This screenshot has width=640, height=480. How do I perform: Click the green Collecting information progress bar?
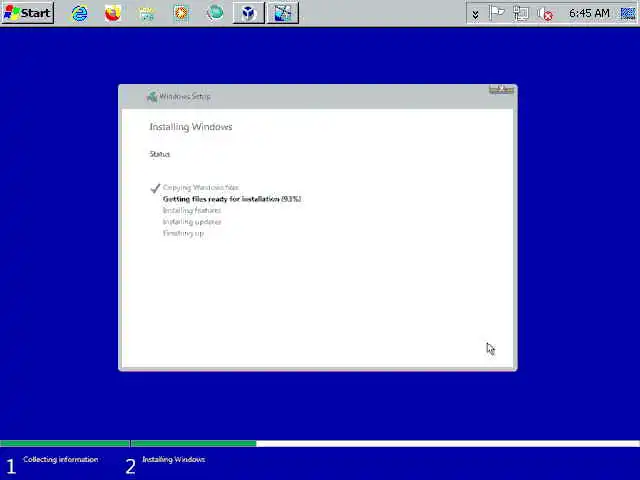tap(64, 443)
